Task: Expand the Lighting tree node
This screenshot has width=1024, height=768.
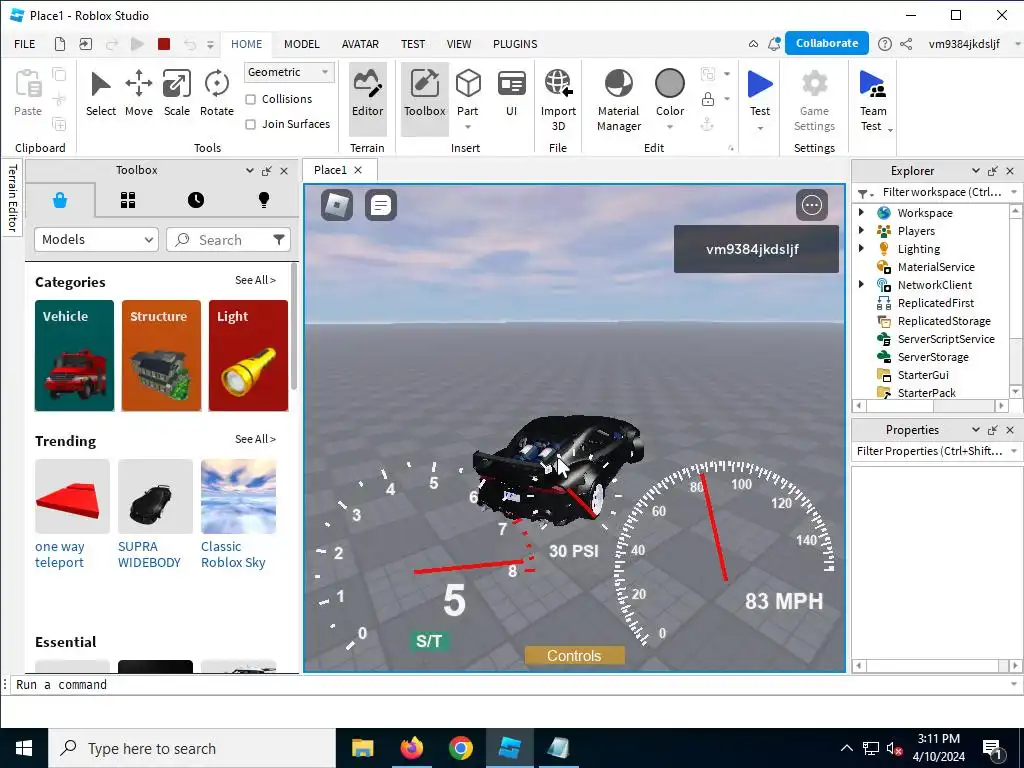Action: tap(861, 248)
